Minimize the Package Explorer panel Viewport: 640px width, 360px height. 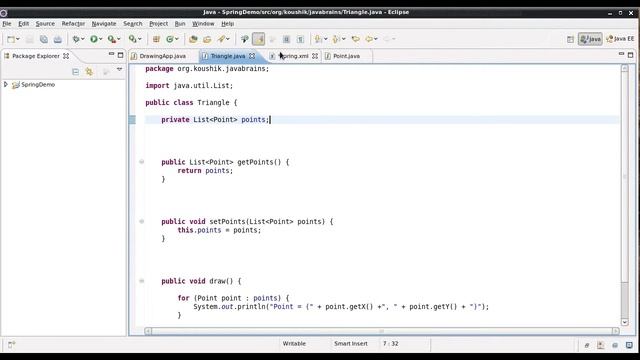[x=111, y=54]
